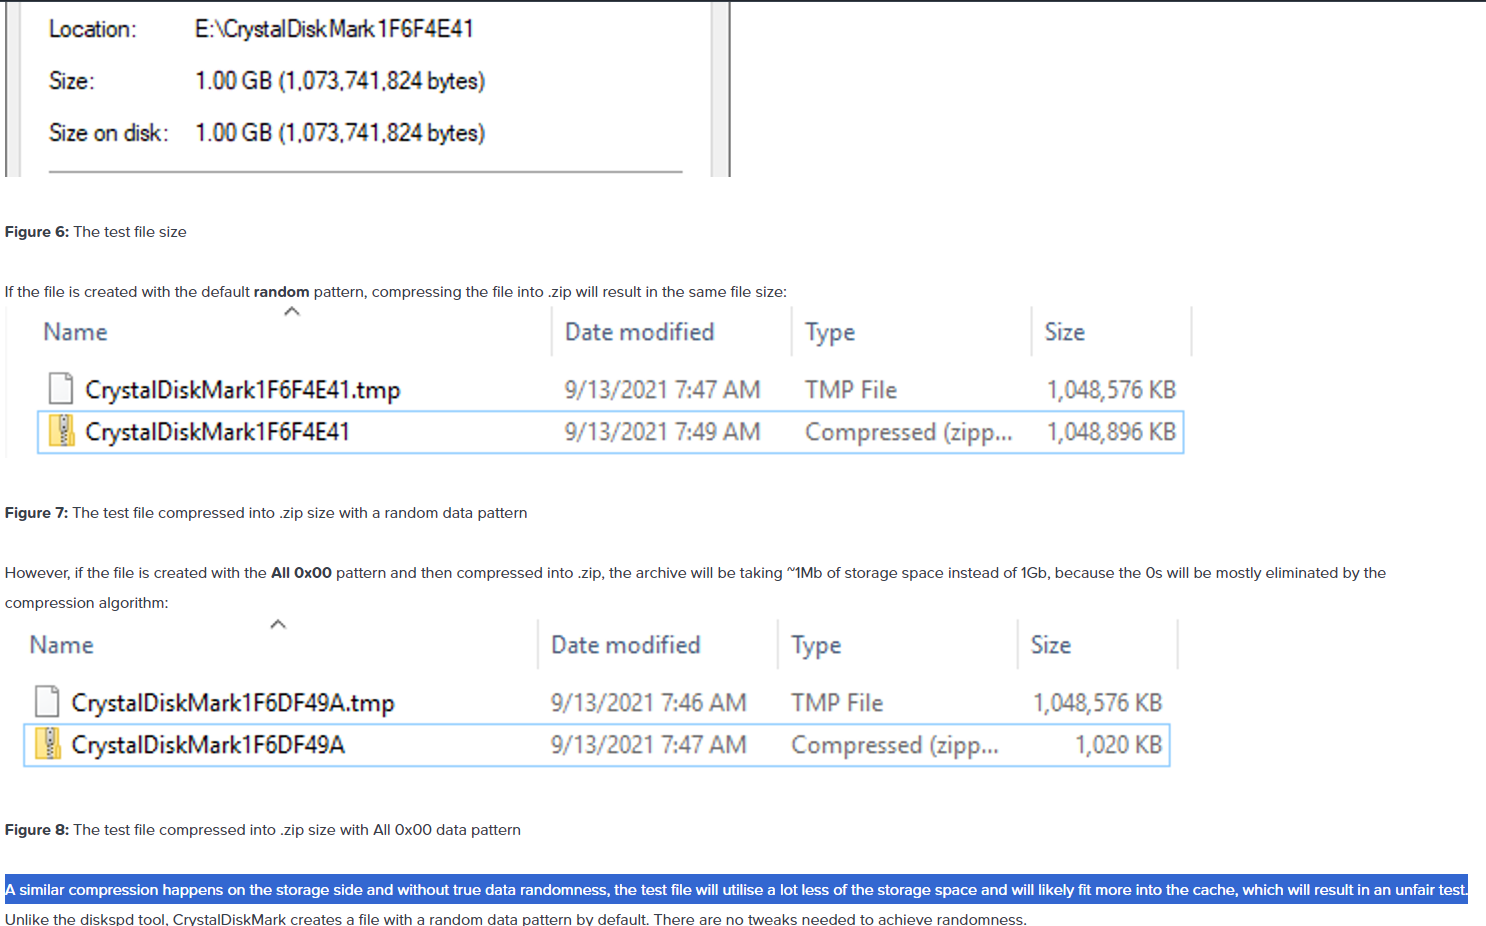Click the Figure 8 caption text
The height and width of the screenshot is (926, 1486).
point(263,830)
